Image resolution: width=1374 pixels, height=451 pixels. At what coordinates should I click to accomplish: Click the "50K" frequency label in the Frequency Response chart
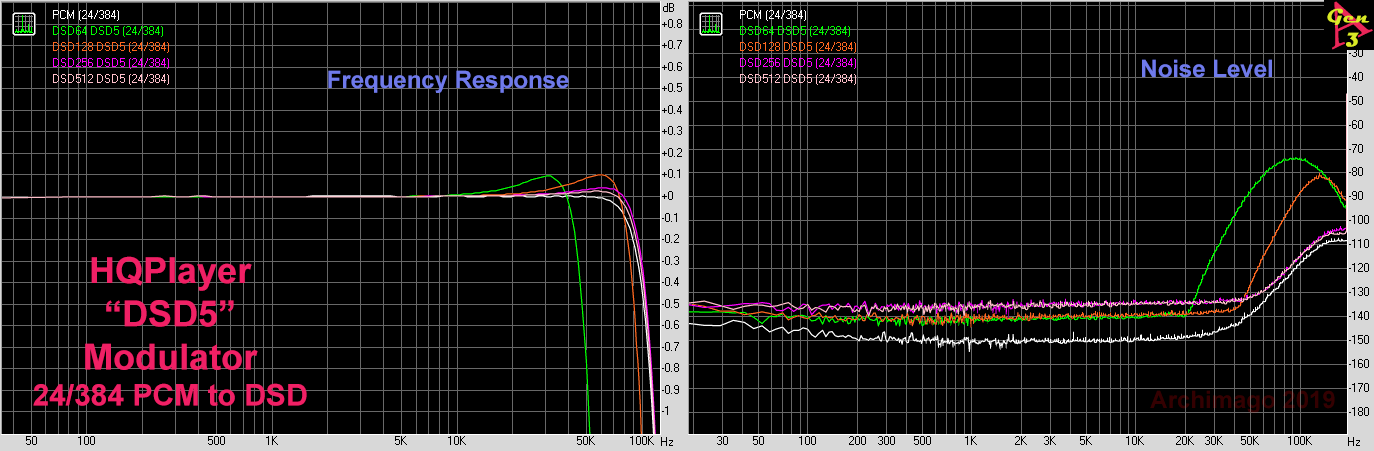587,441
